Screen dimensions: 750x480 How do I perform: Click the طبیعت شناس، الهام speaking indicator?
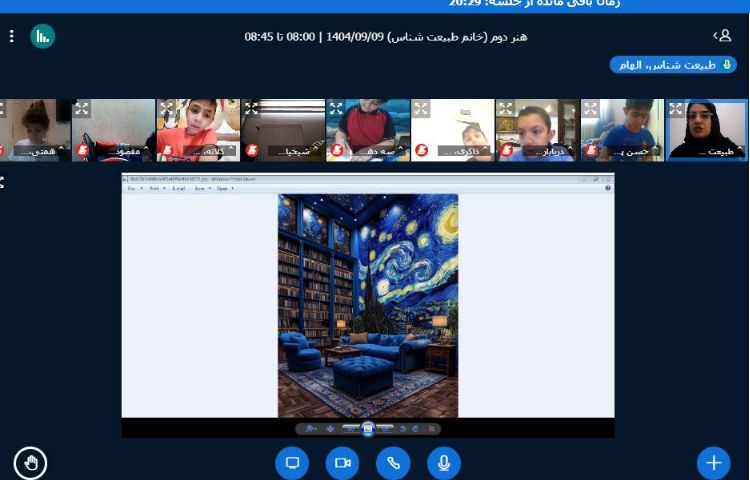[673, 65]
